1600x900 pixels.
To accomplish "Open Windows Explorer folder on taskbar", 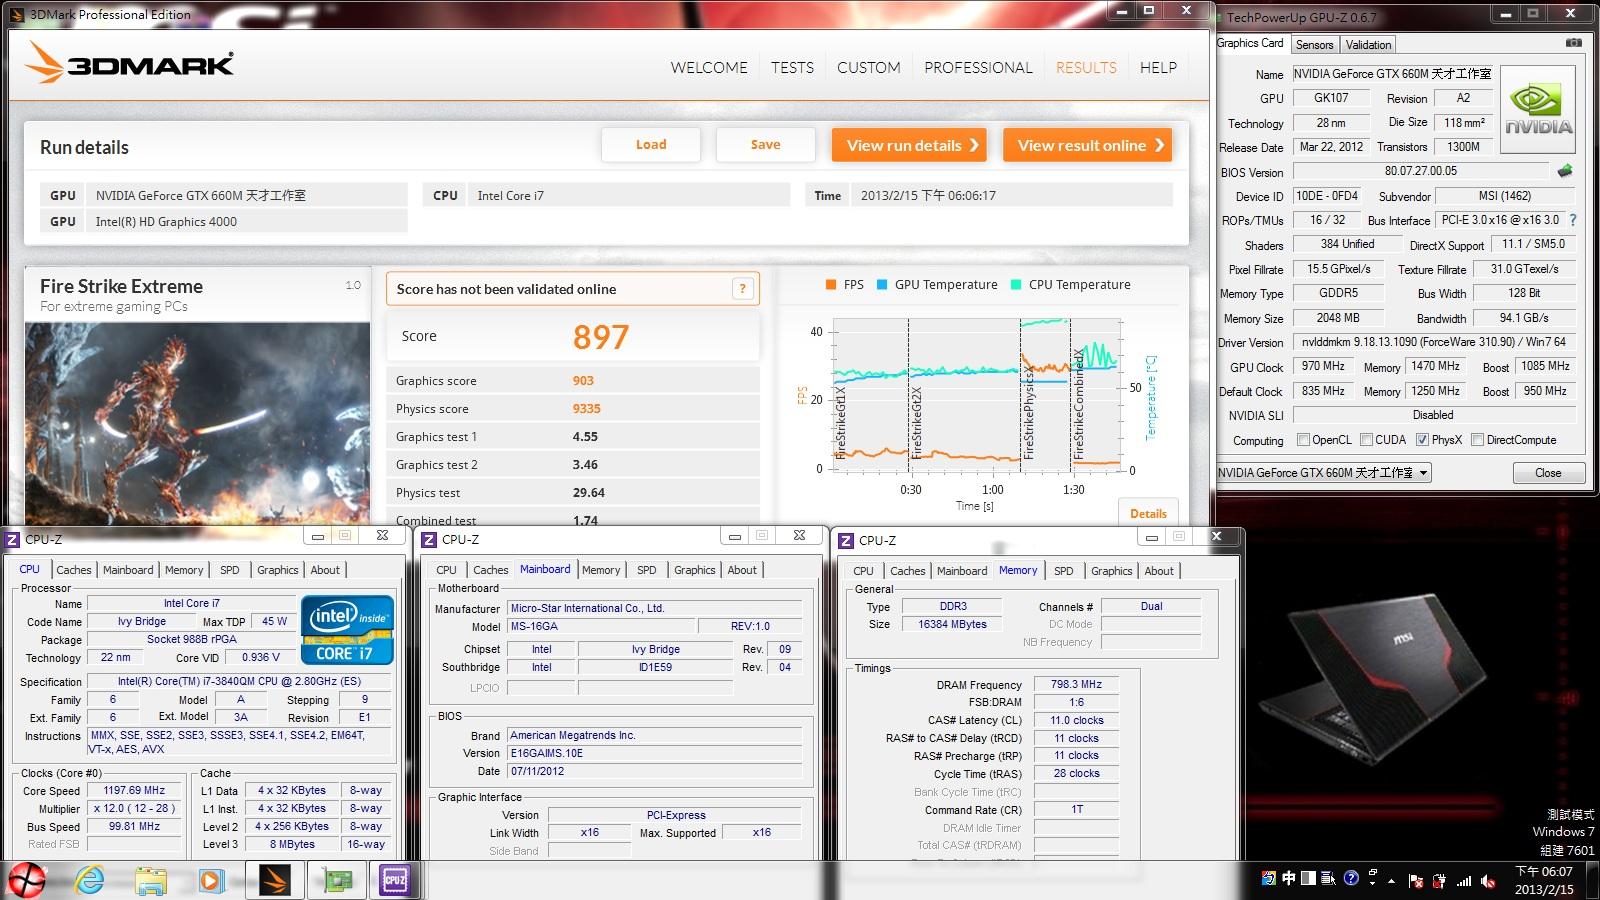I will coord(151,881).
